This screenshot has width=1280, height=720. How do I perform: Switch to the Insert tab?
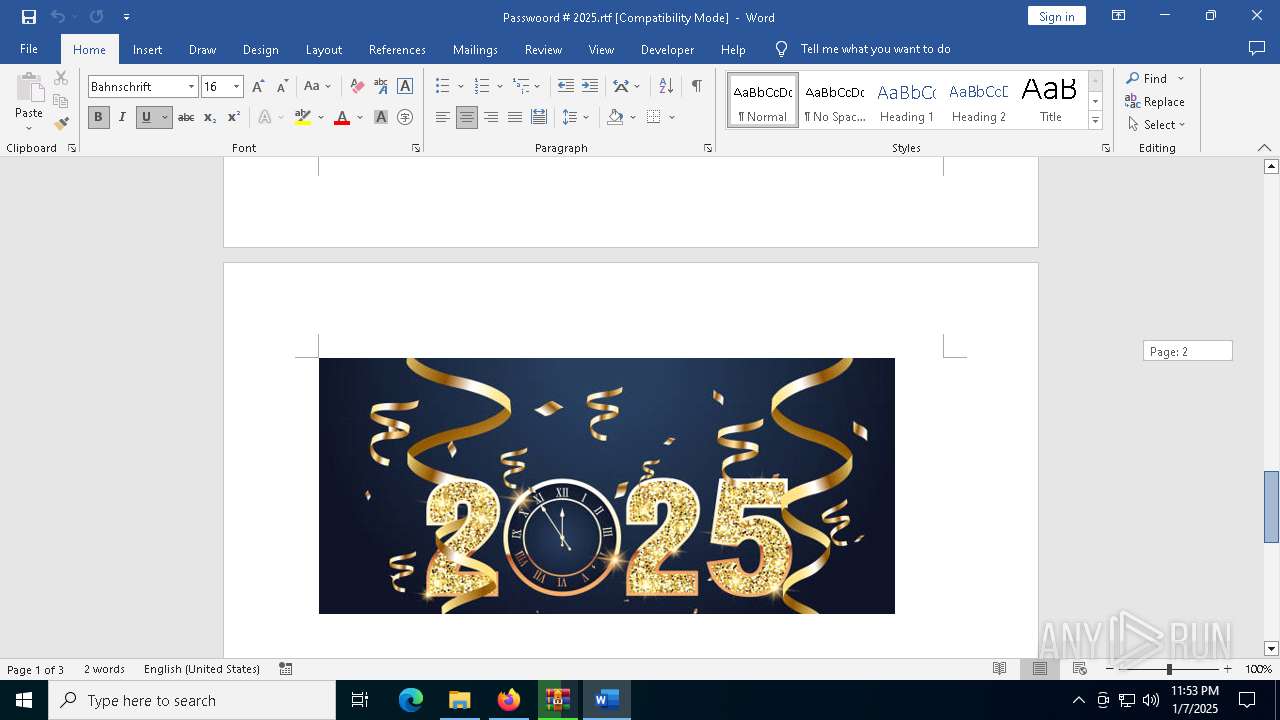(147, 49)
